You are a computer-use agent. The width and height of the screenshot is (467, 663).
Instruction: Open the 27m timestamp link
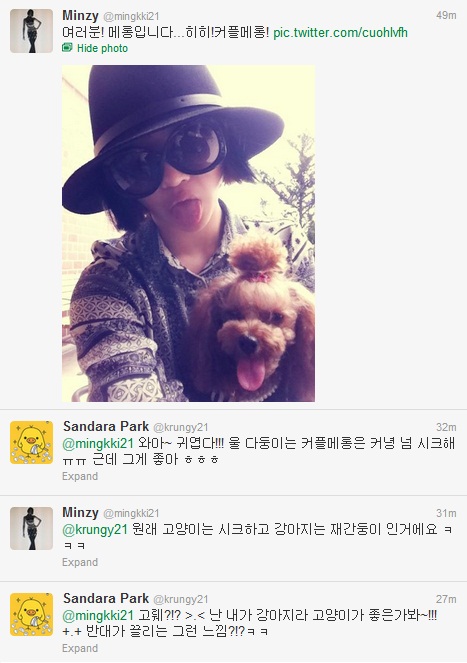click(x=446, y=599)
